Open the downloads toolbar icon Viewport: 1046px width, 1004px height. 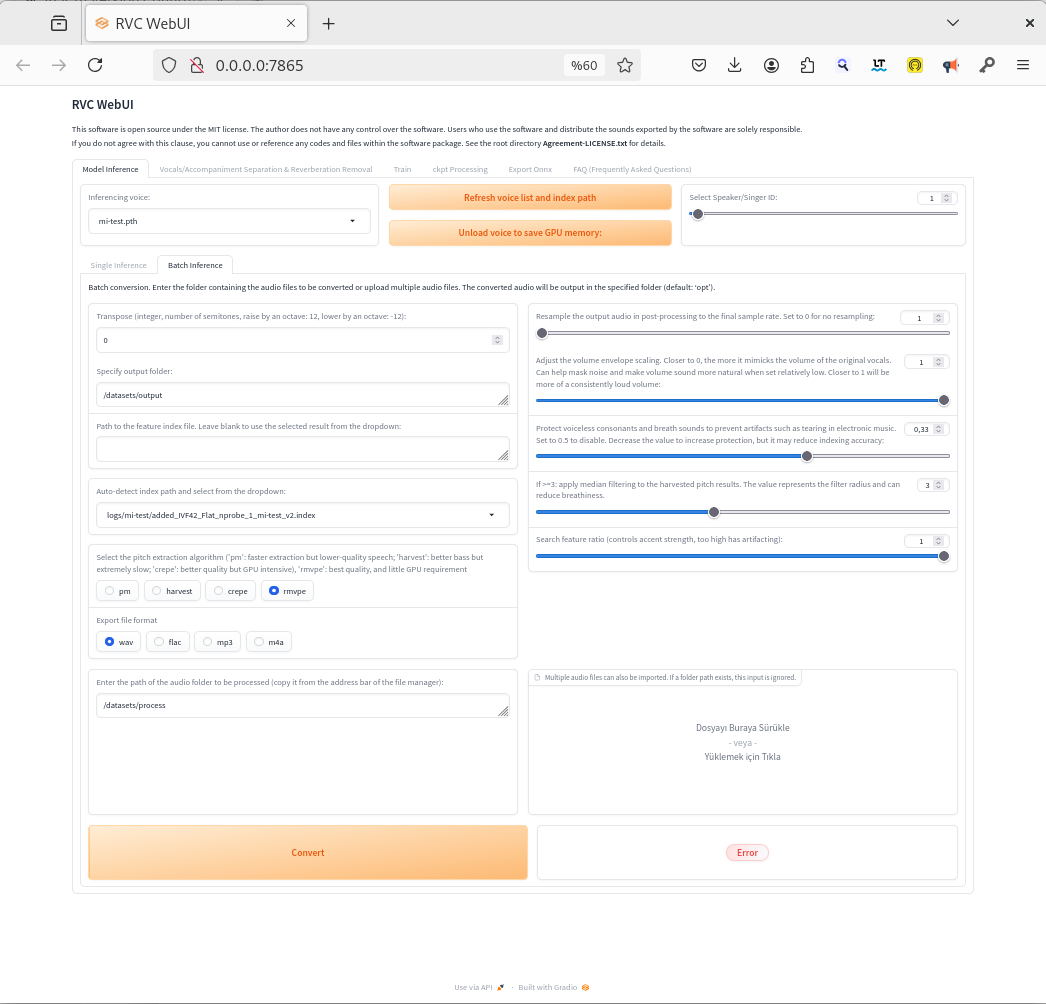734,65
